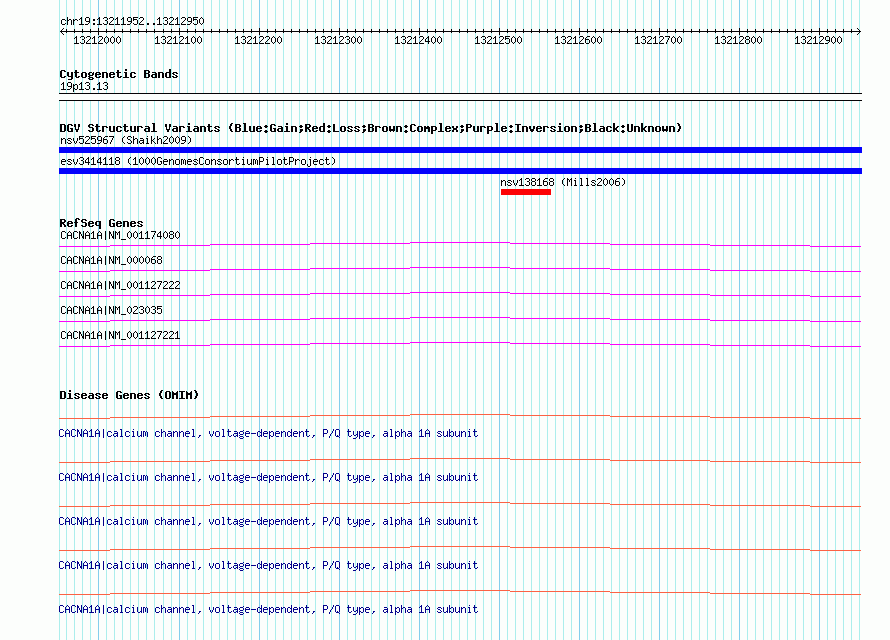890x640 pixels.
Task: Click magenta gene line below CACNA1A|NM_001127222
Action: 460,294
